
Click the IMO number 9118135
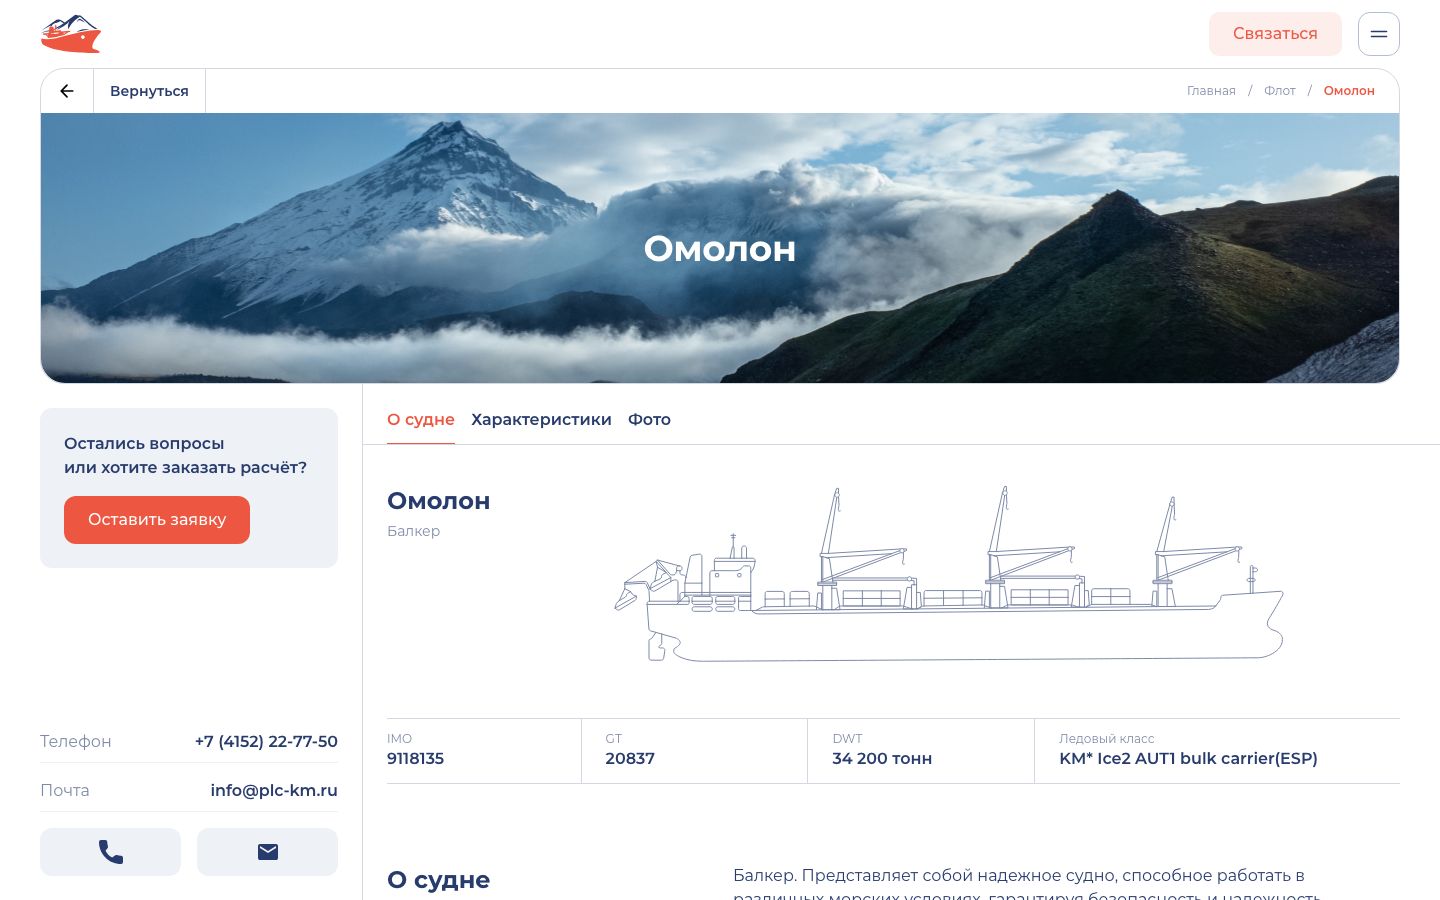tap(415, 759)
